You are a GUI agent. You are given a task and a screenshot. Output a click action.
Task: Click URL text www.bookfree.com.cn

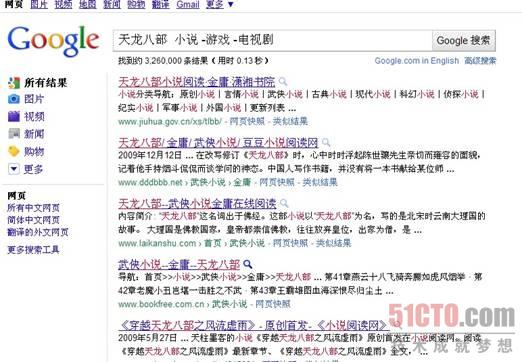(161, 304)
